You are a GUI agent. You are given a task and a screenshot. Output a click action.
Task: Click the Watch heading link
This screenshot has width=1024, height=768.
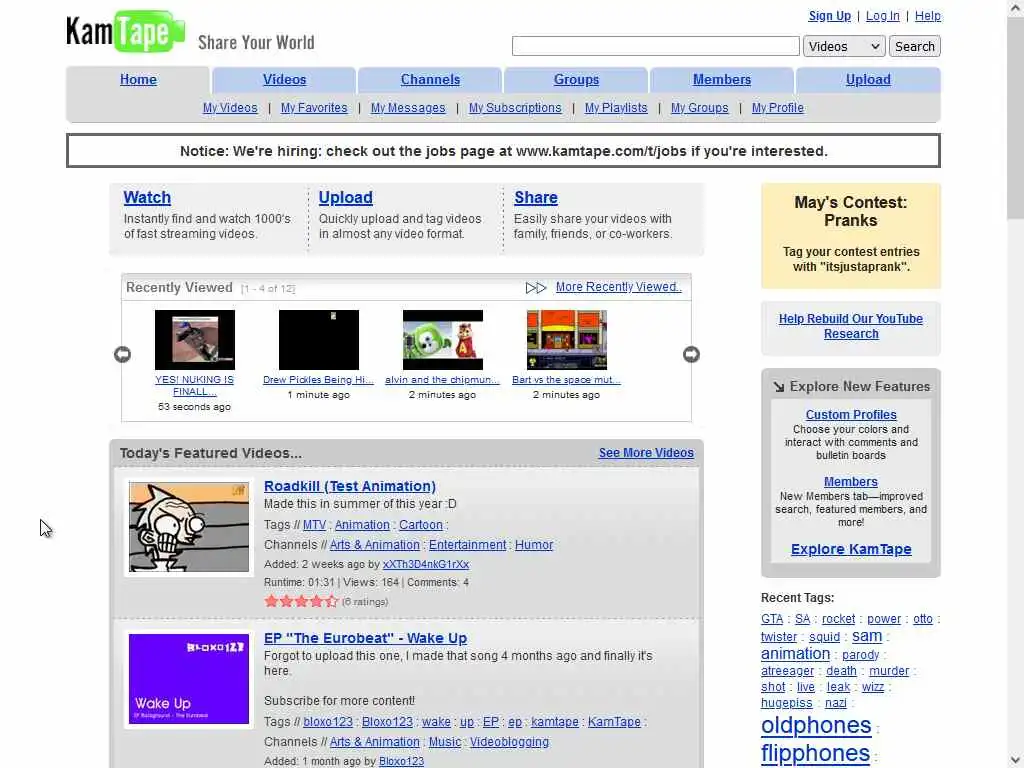[147, 197]
